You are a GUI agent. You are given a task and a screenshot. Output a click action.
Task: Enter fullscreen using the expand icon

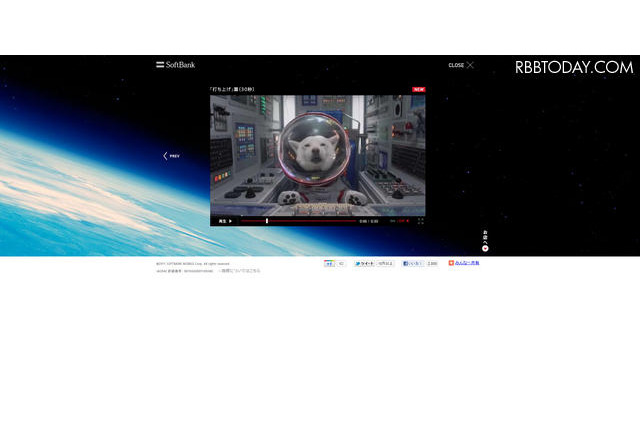point(420,221)
